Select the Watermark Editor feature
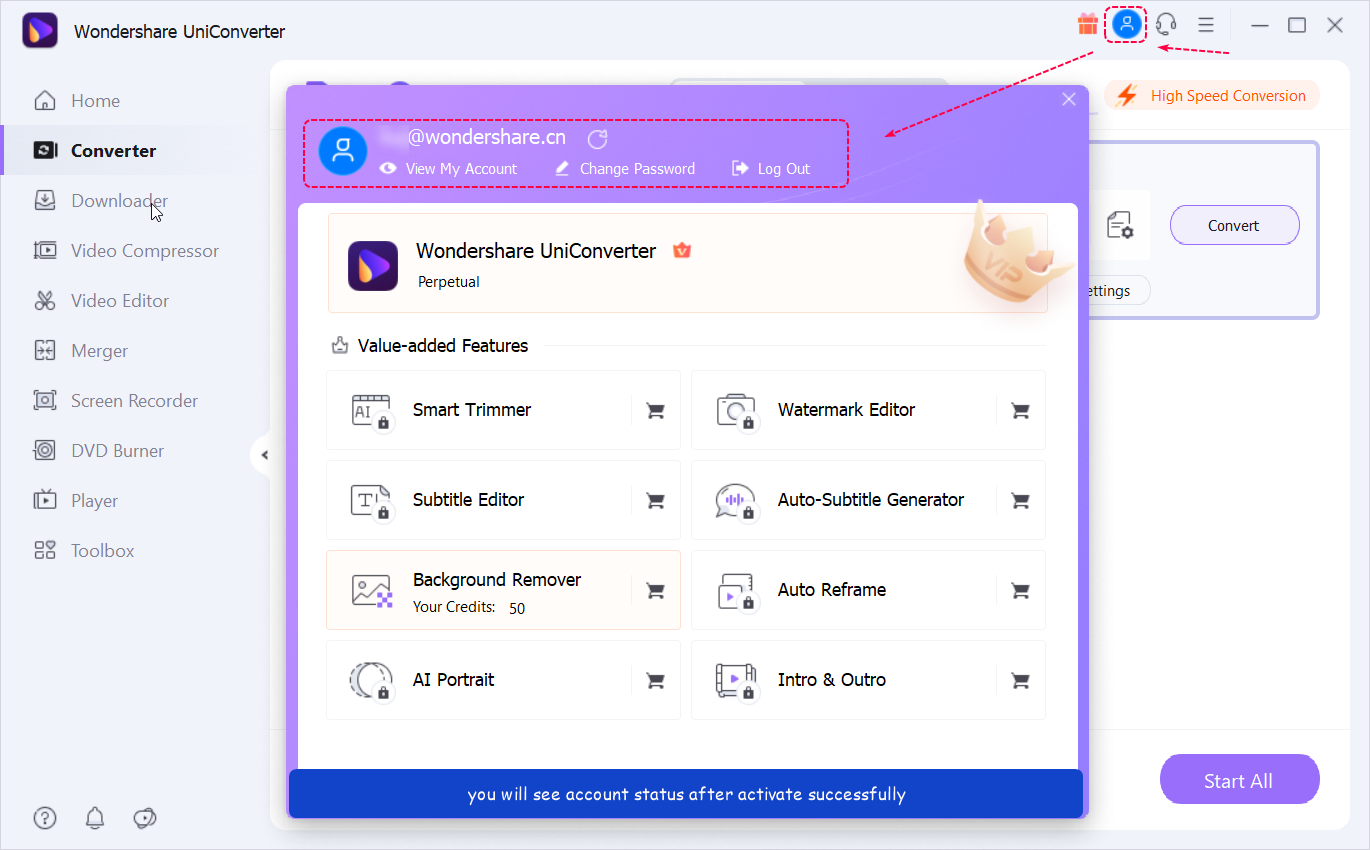Image resolution: width=1370 pixels, height=850 pixels. point(868,410)
